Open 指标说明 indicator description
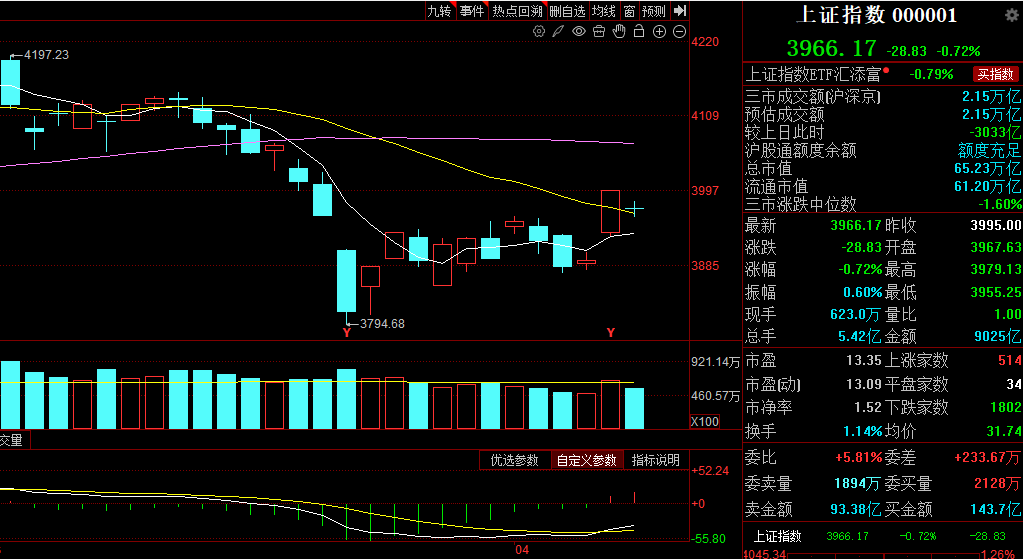 pos(655,460)
